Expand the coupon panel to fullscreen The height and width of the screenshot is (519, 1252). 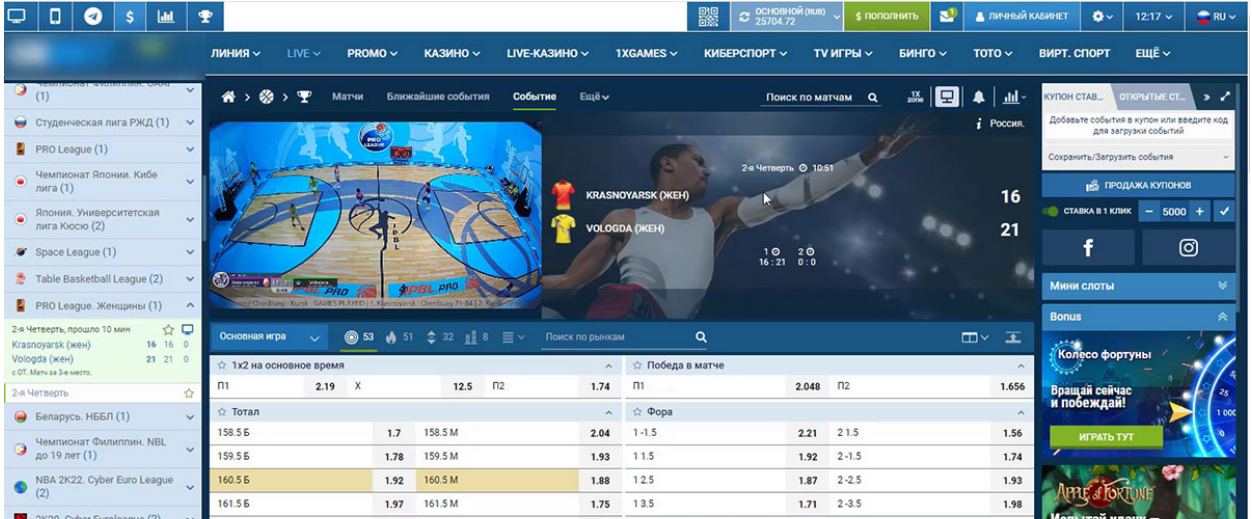[1225, 97]
